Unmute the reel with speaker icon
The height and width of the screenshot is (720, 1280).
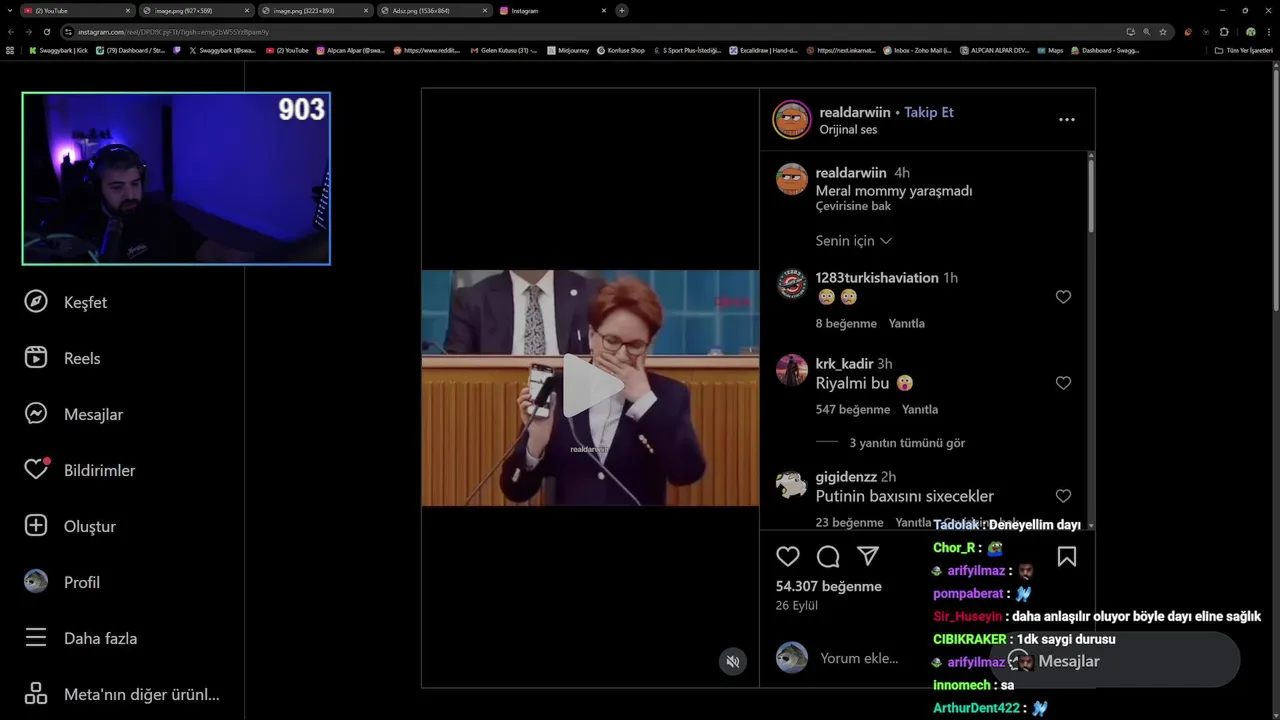[733, 661]
